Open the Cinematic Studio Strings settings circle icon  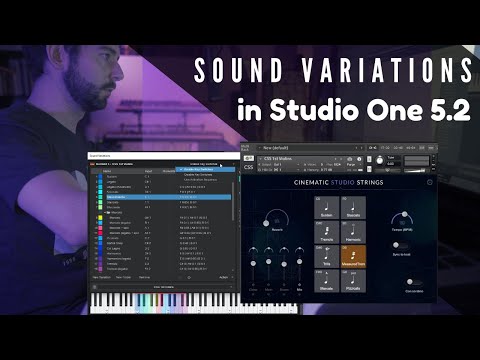430,182
